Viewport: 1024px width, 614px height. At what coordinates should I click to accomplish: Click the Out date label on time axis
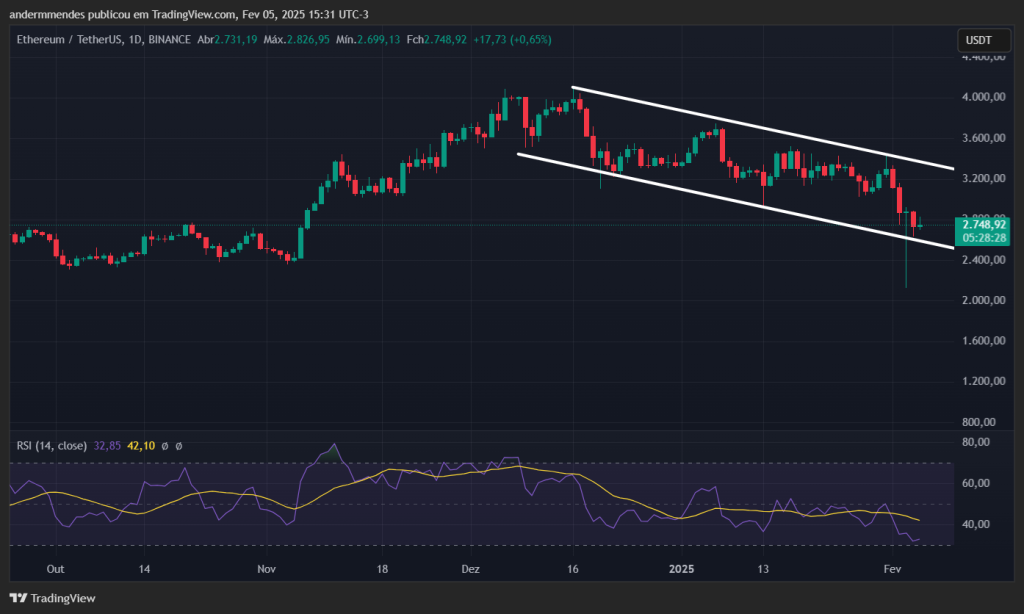[56, 569]
